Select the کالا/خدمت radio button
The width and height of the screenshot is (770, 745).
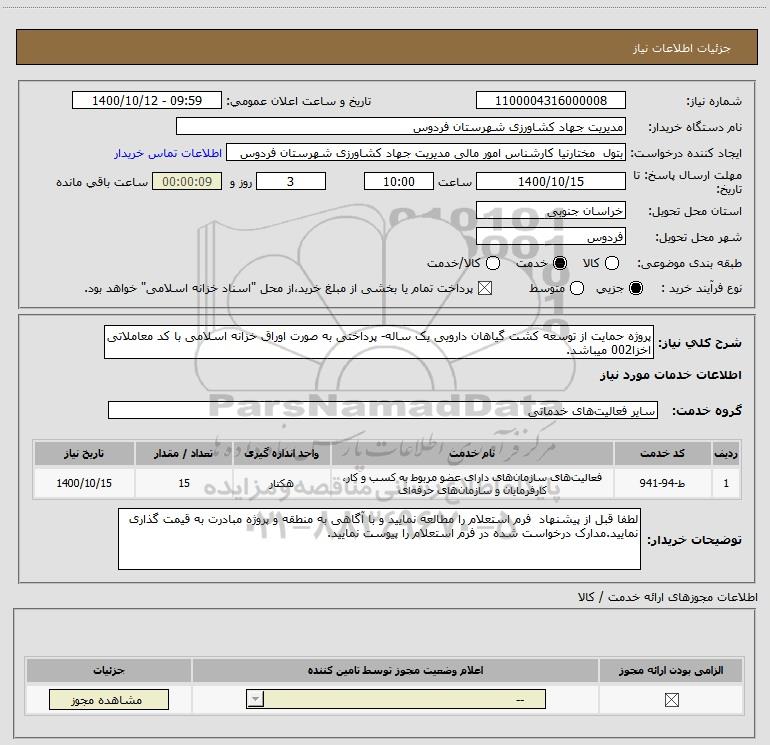493,263
